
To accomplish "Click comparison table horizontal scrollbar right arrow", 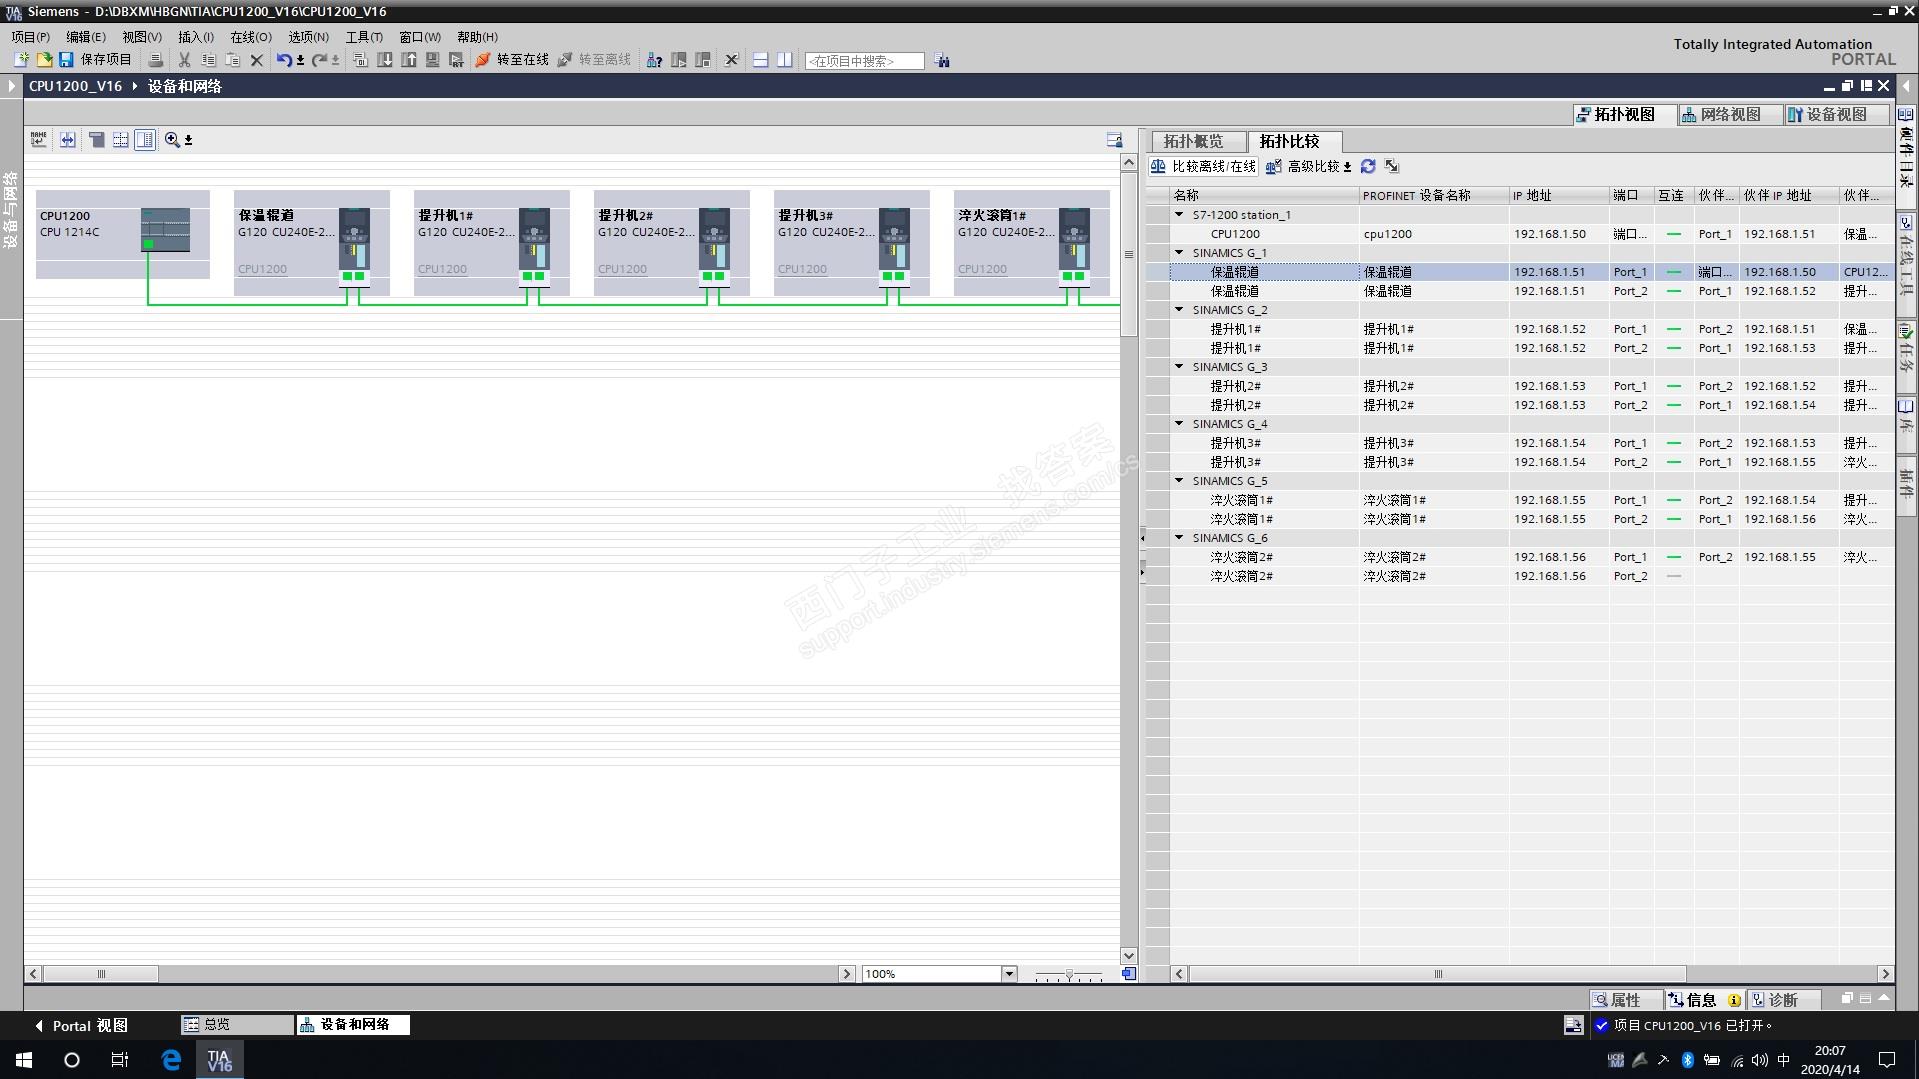I will [1885, 974].
